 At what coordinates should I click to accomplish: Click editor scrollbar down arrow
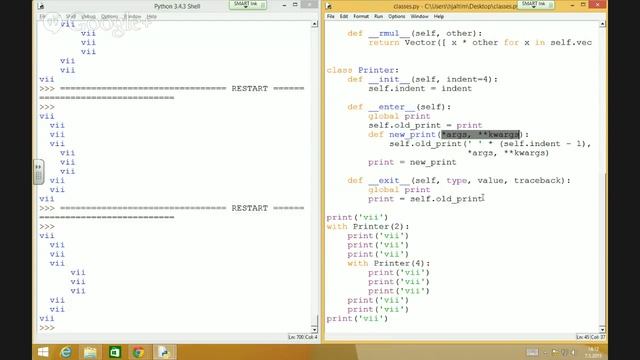click(x=602, y=329)
